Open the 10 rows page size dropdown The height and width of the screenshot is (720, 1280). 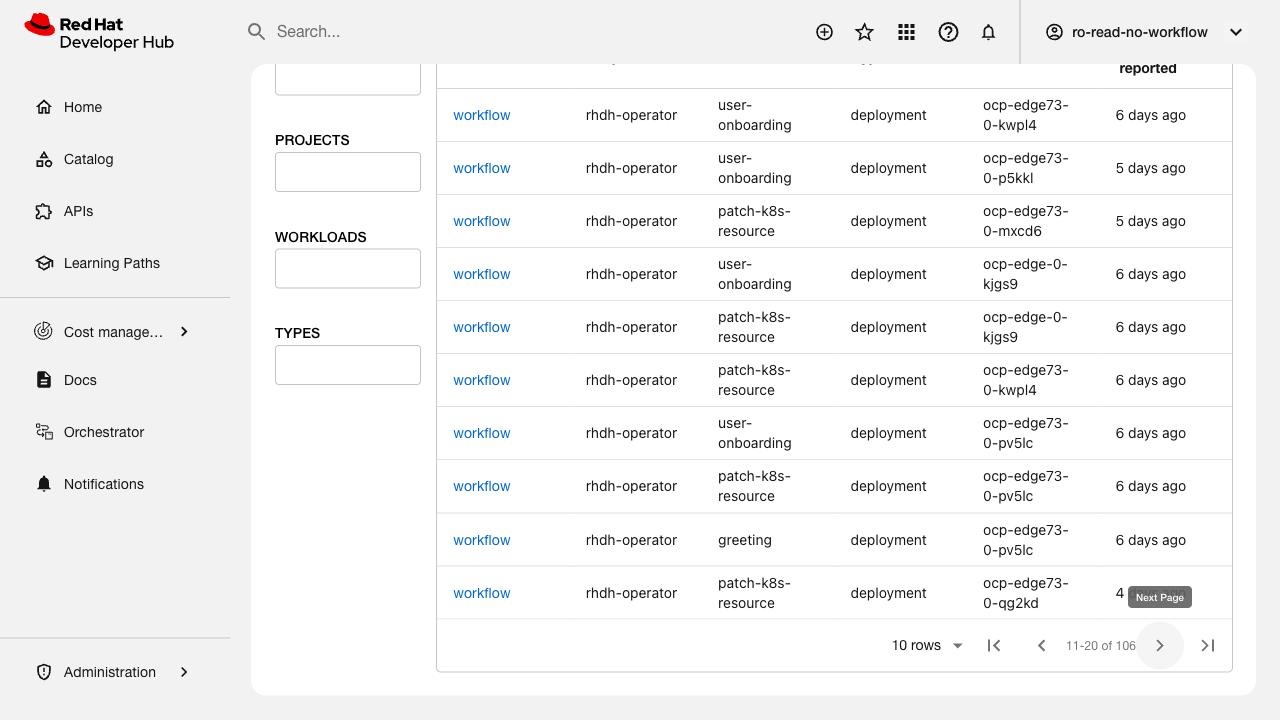pyautogui.click(x=927, y=646)
